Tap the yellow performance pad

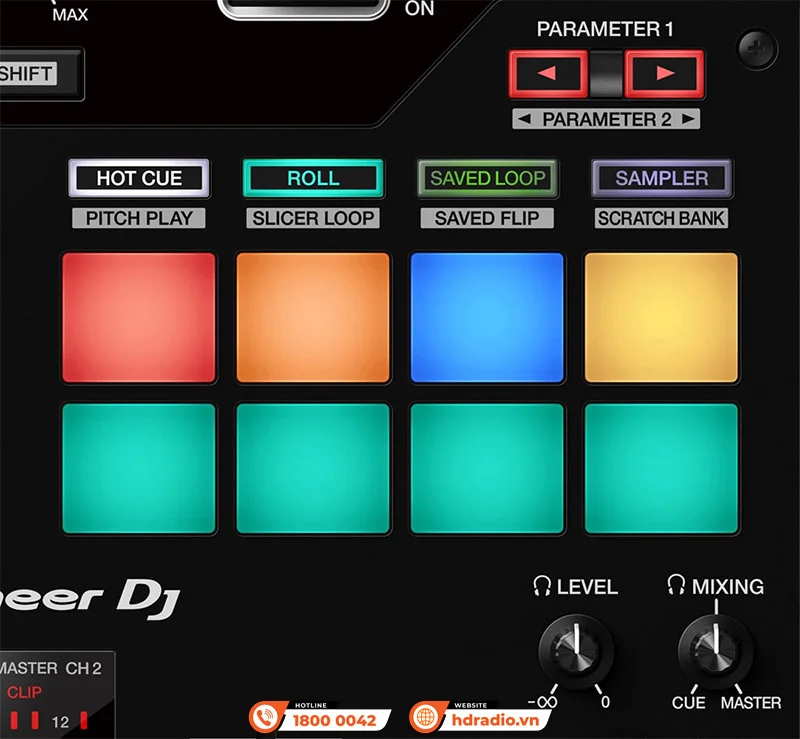(662, 317)
